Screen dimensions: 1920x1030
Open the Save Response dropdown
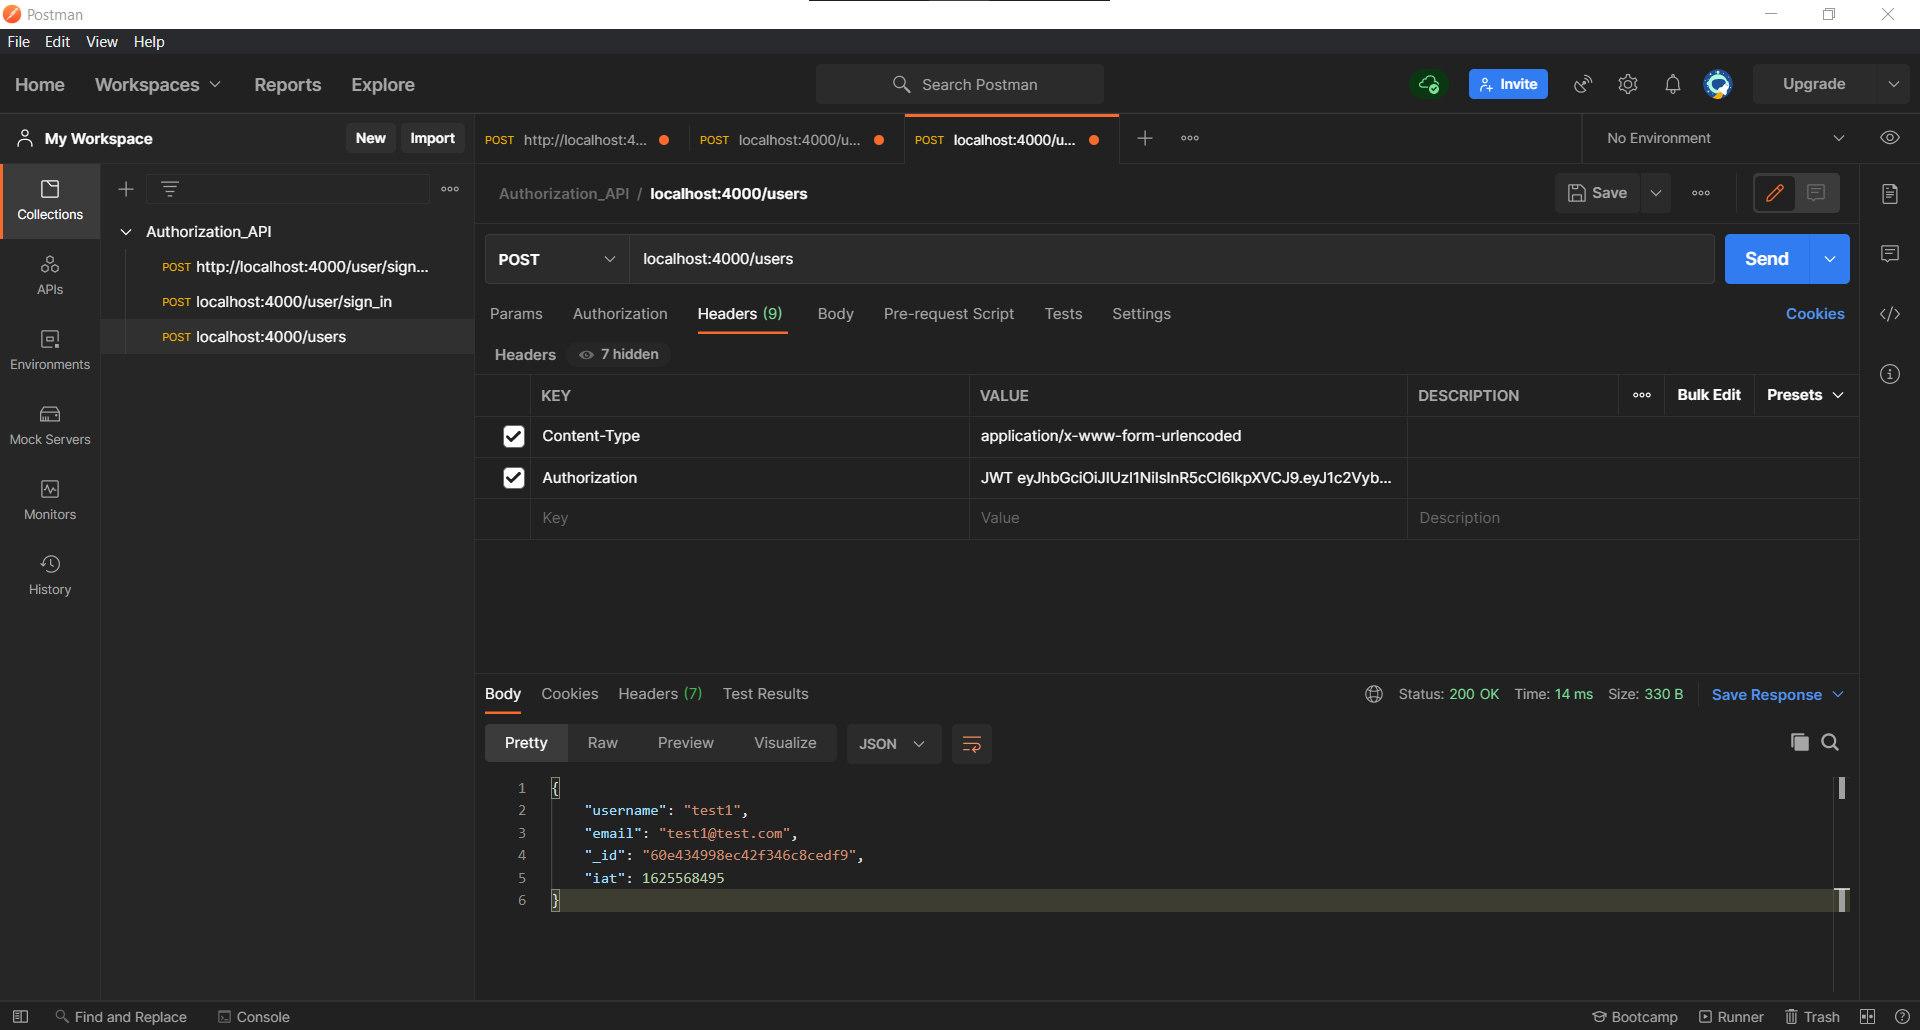pos(1778,695)
